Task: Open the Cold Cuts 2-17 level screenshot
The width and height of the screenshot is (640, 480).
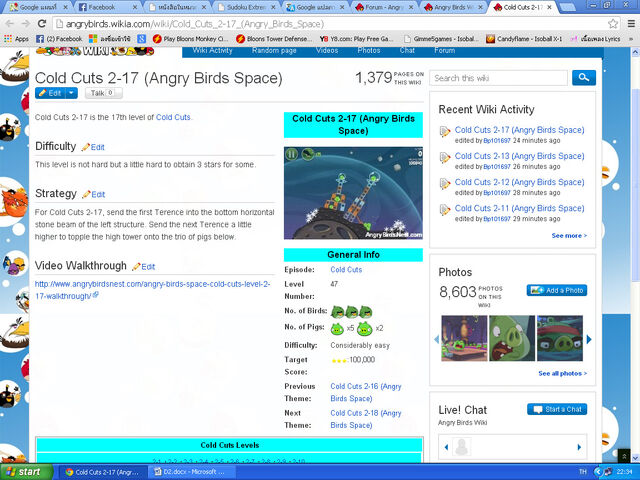Action: click(x=353, y=193)
